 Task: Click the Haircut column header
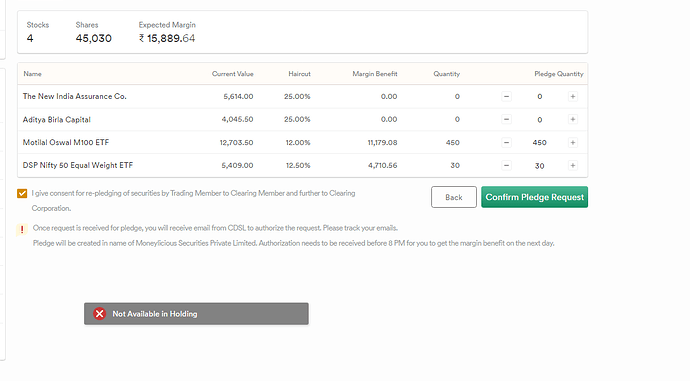(x=299, y=74)
